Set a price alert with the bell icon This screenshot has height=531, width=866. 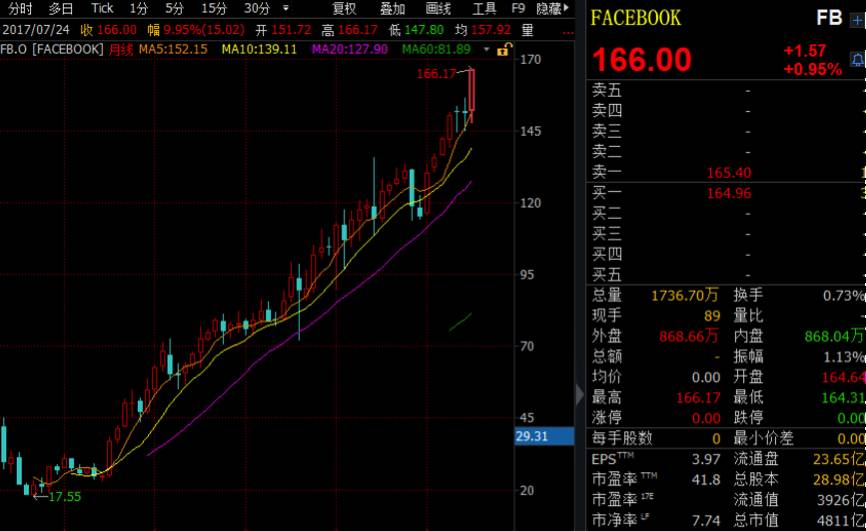858,60
